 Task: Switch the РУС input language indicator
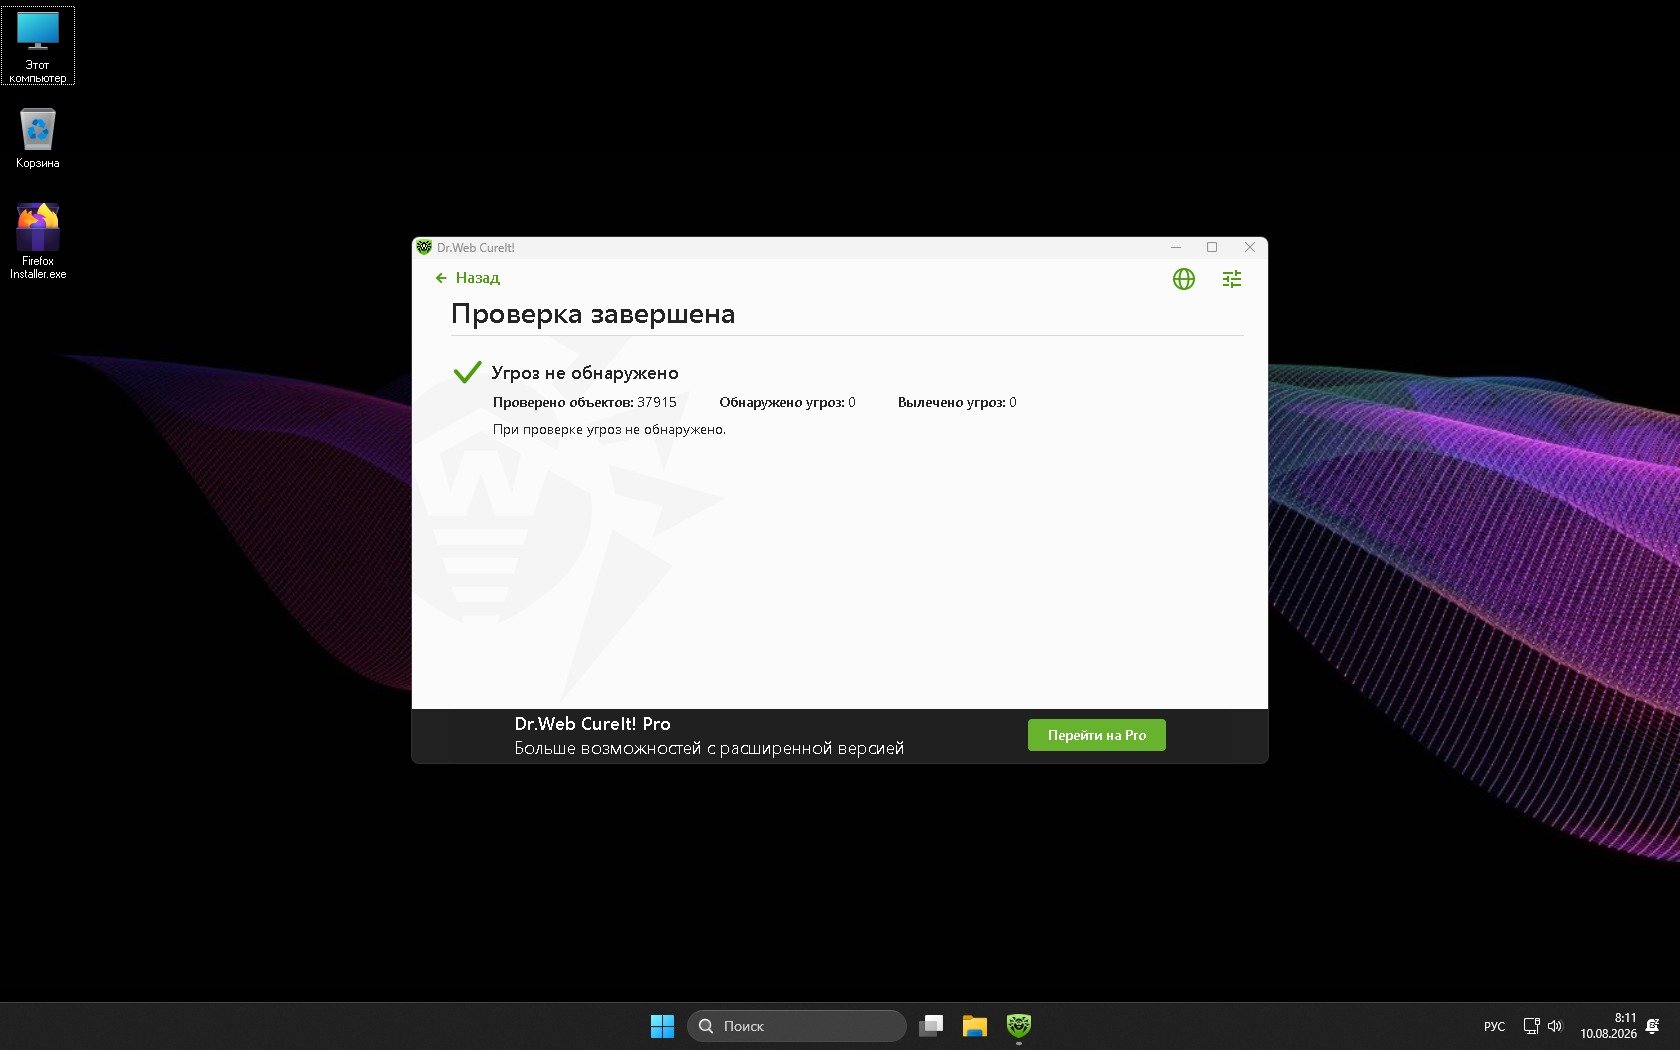click(1494, 1027)
